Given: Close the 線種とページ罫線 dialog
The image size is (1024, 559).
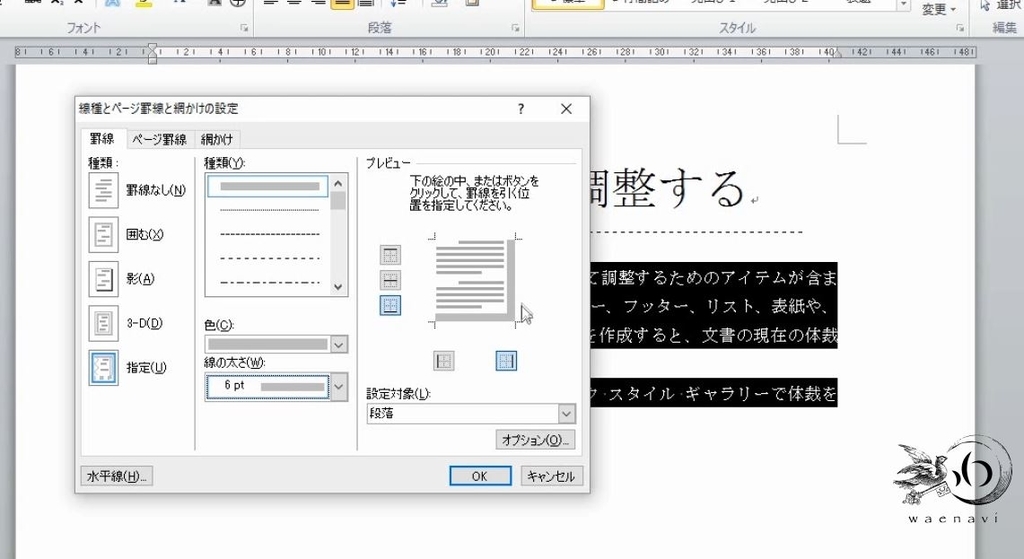Looking at the screenshot, I should pos(566,109).
